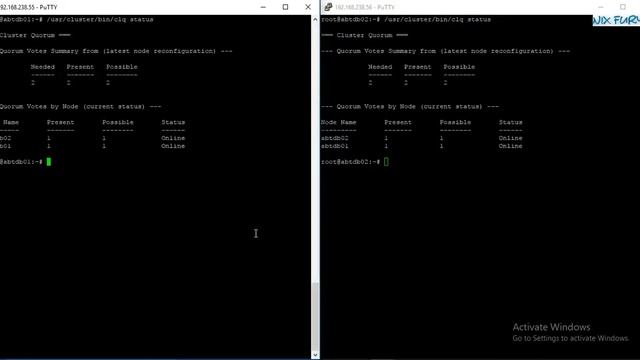Viewport: 640px width, 360px height.
Task: Click node table 'Present' header in the left terminal
Action: [60, 122]
